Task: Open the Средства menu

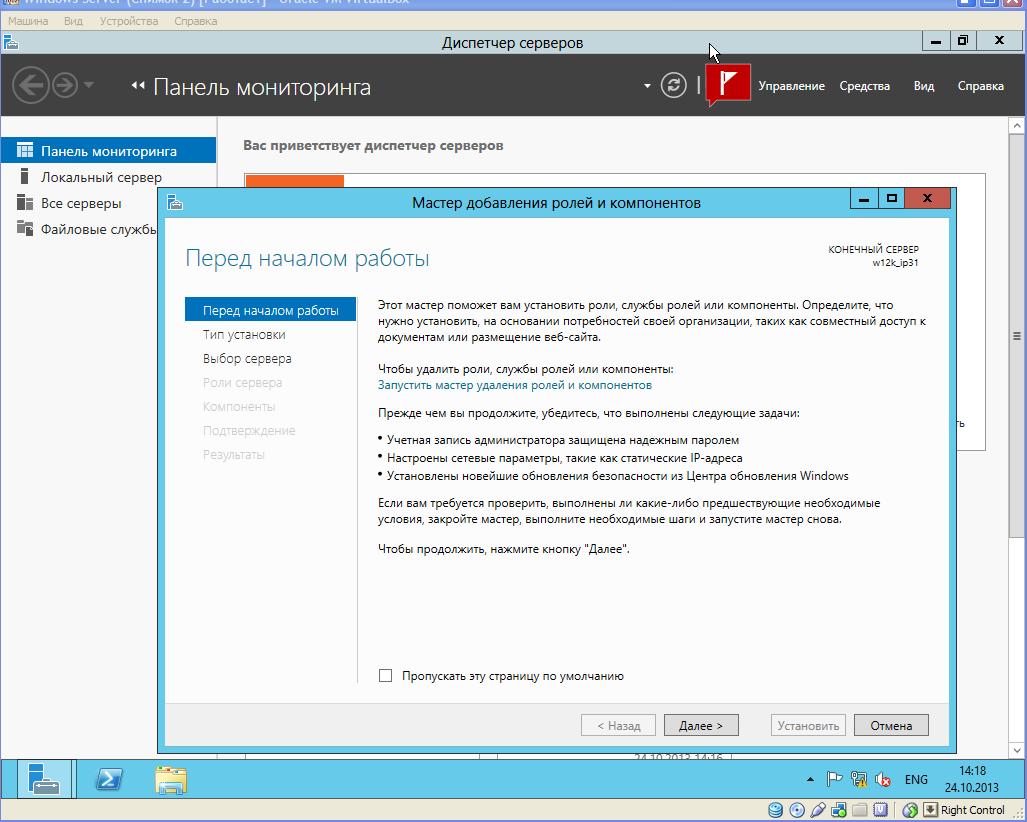Action: (865, 86)
